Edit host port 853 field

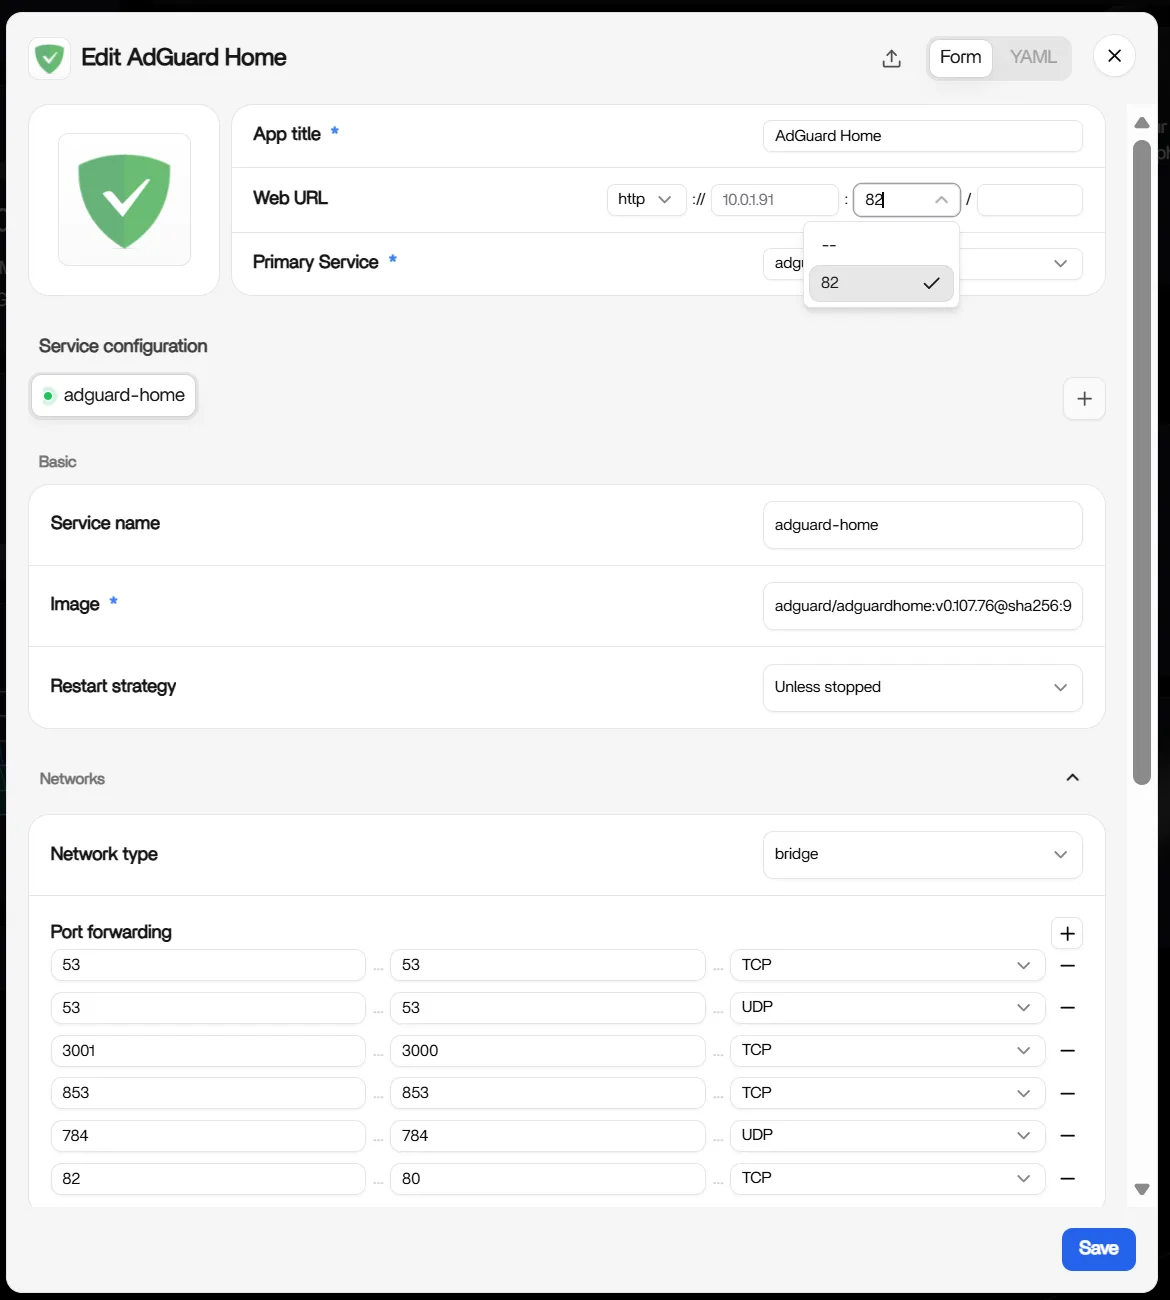click(208, 1093)
